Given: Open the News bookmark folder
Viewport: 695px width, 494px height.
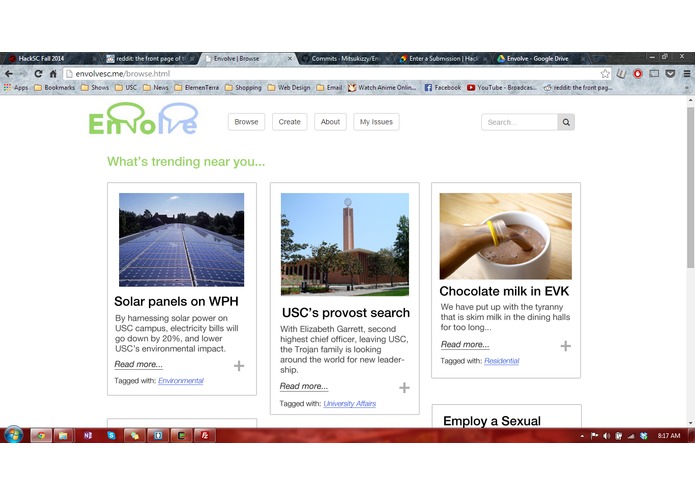Looking at the screenshot, I should [x=156, y=88].
